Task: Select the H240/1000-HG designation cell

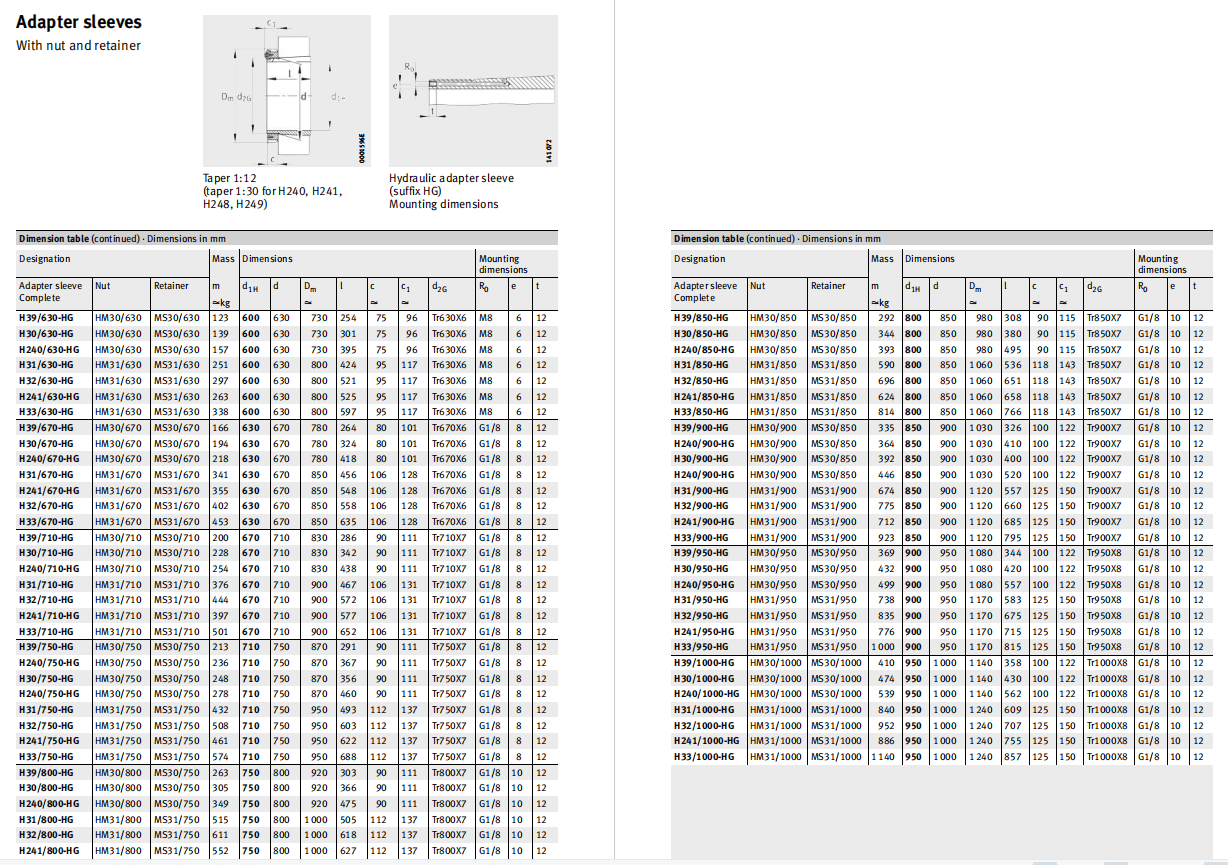Action: point(706,694)
